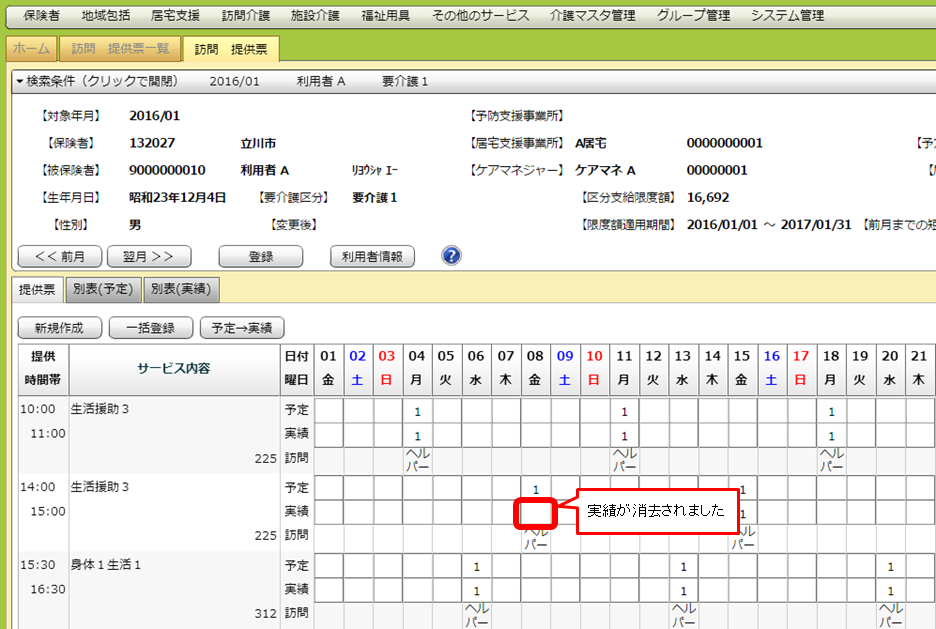
Task: Open the 保険者 menu
Action: point(41,15)
